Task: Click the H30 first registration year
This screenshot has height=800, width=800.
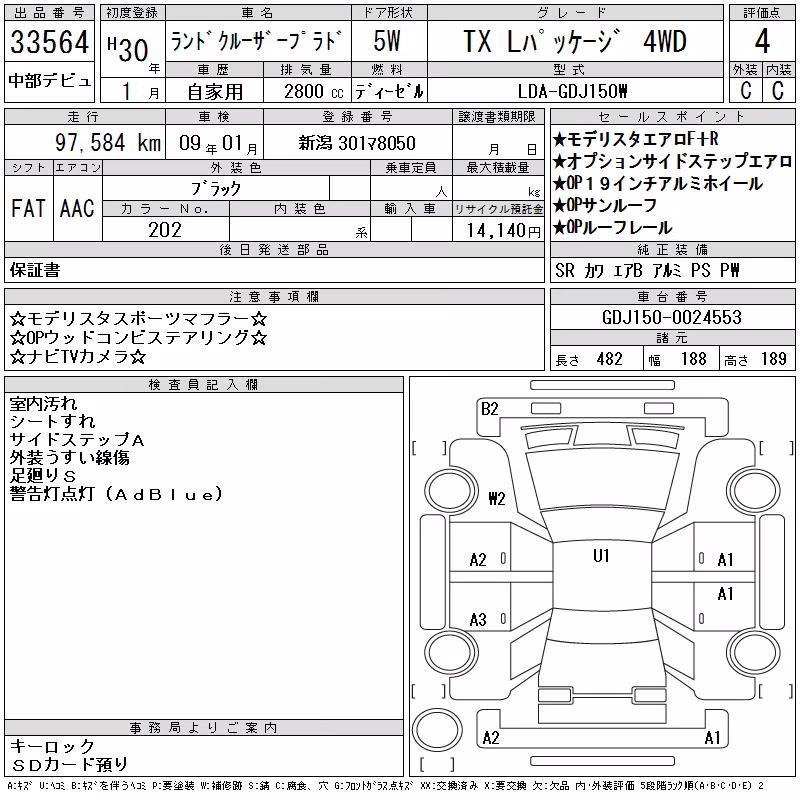Action: (128, 50)
